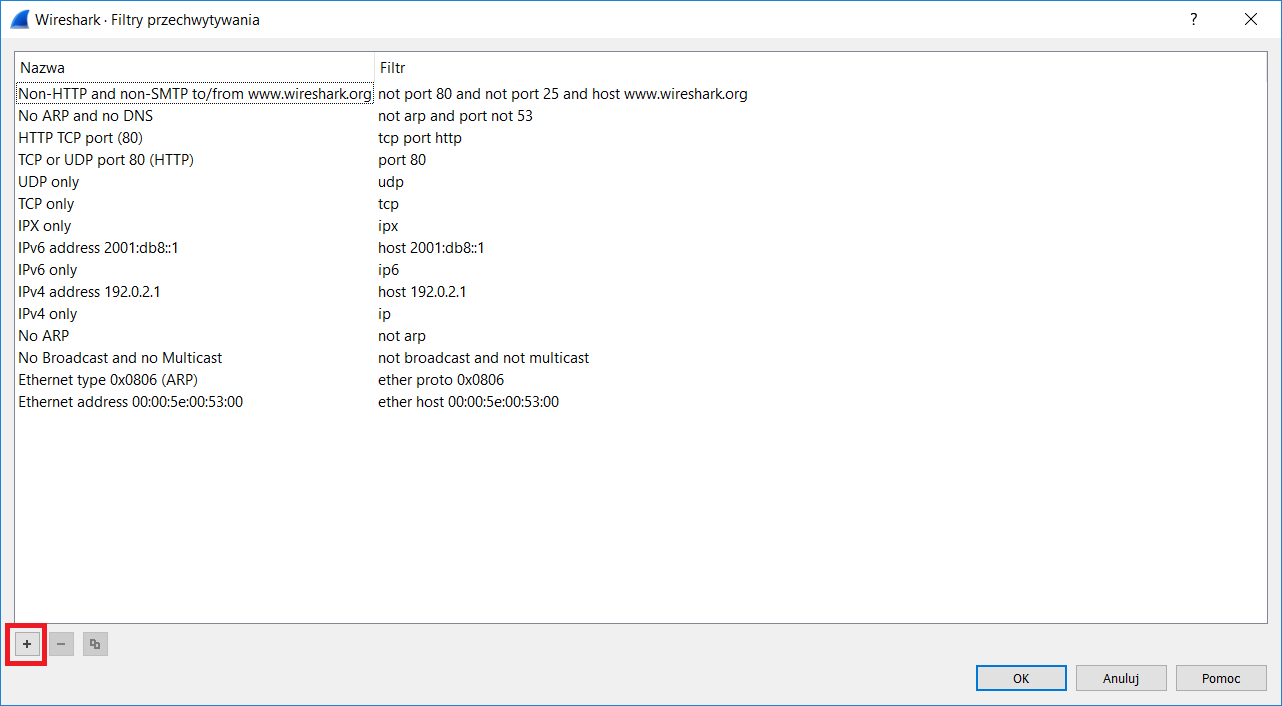Select the UDP only filter name
The height and width of the screenshot is (706, 1282).
point(49,182)
